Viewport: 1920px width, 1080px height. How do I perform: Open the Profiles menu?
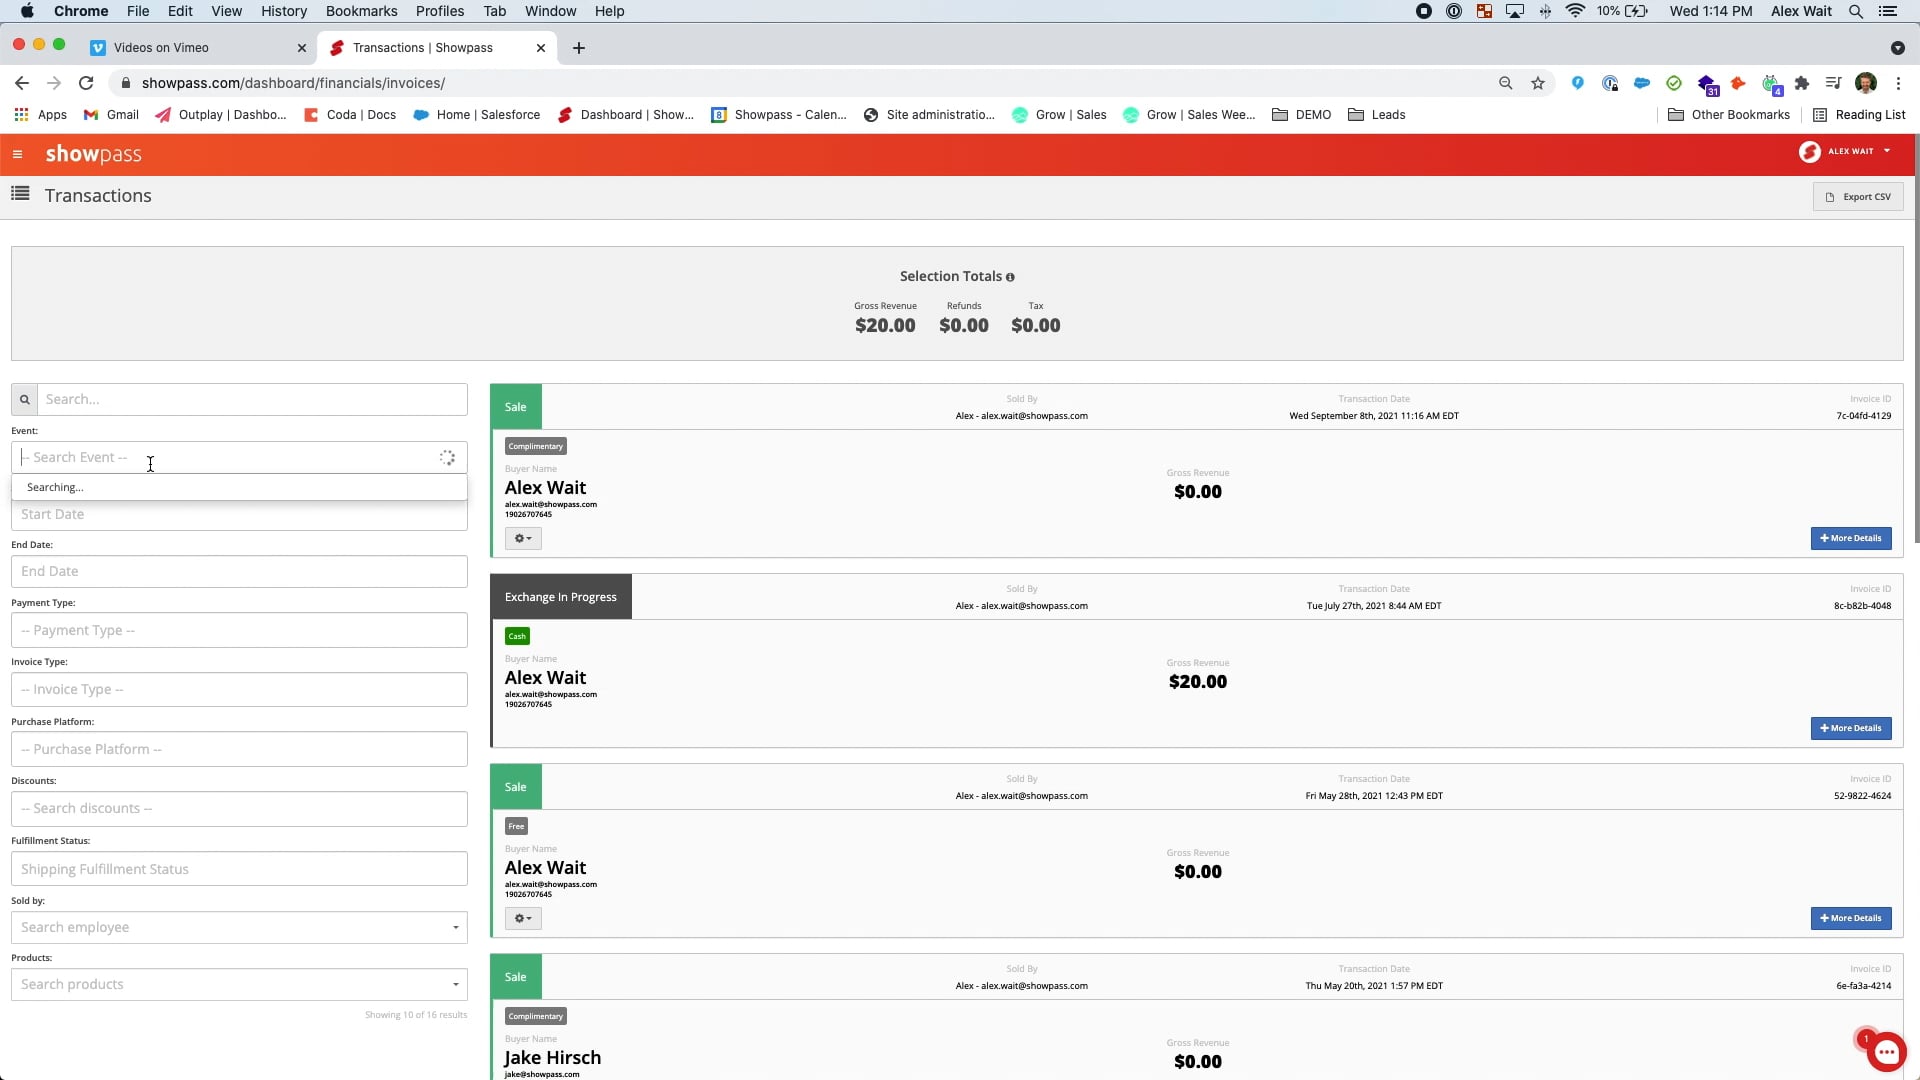440,11
